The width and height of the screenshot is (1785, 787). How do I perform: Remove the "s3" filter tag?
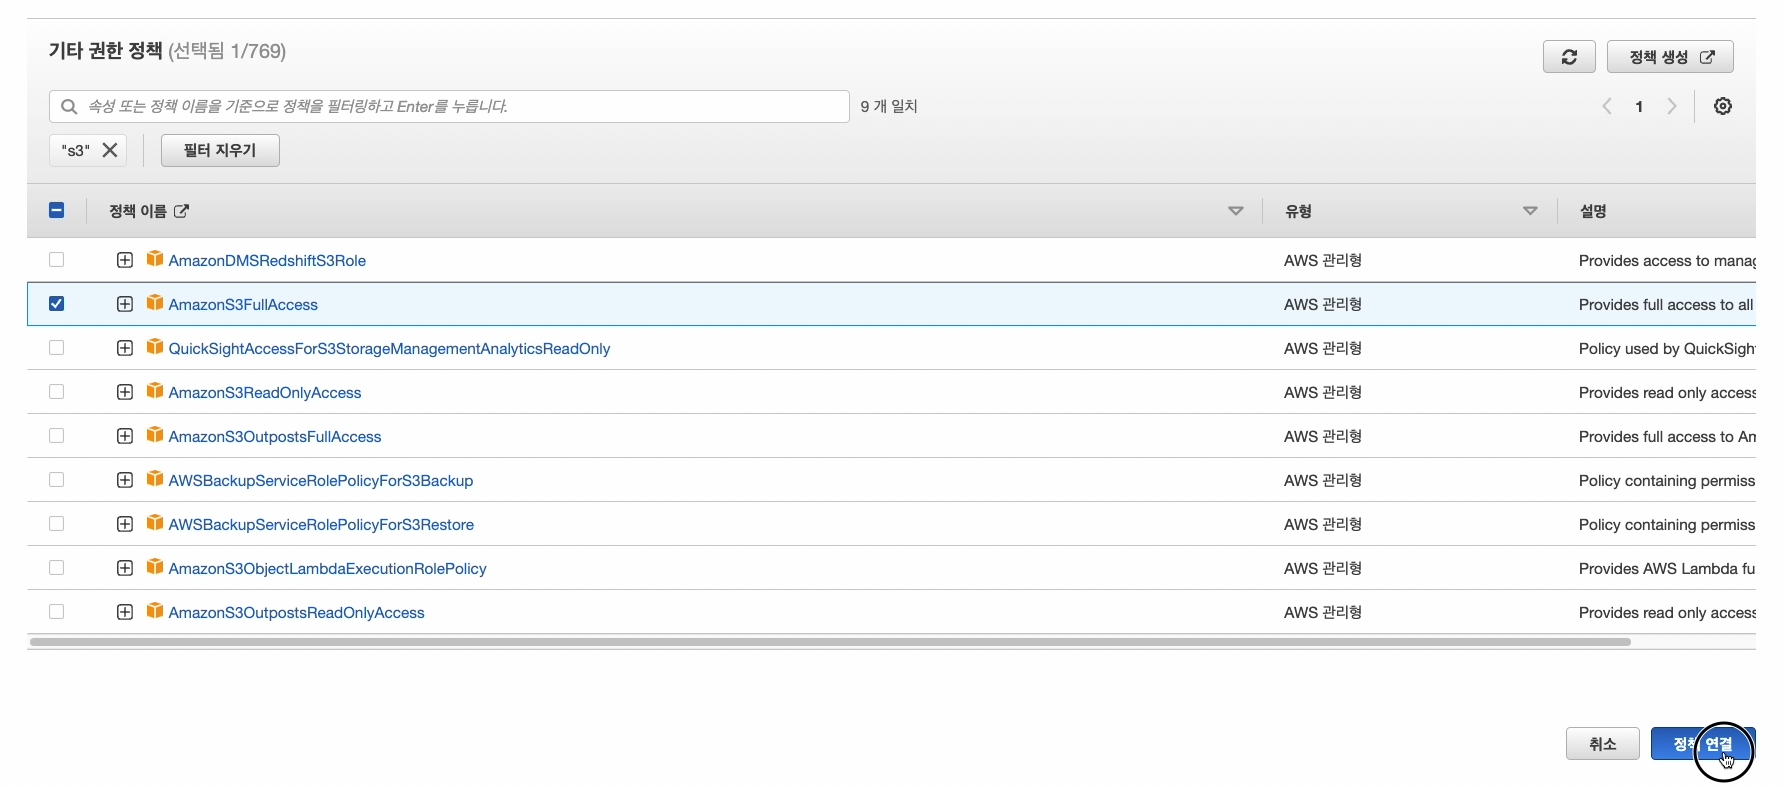pyautogui.click(x=110, y=150)
